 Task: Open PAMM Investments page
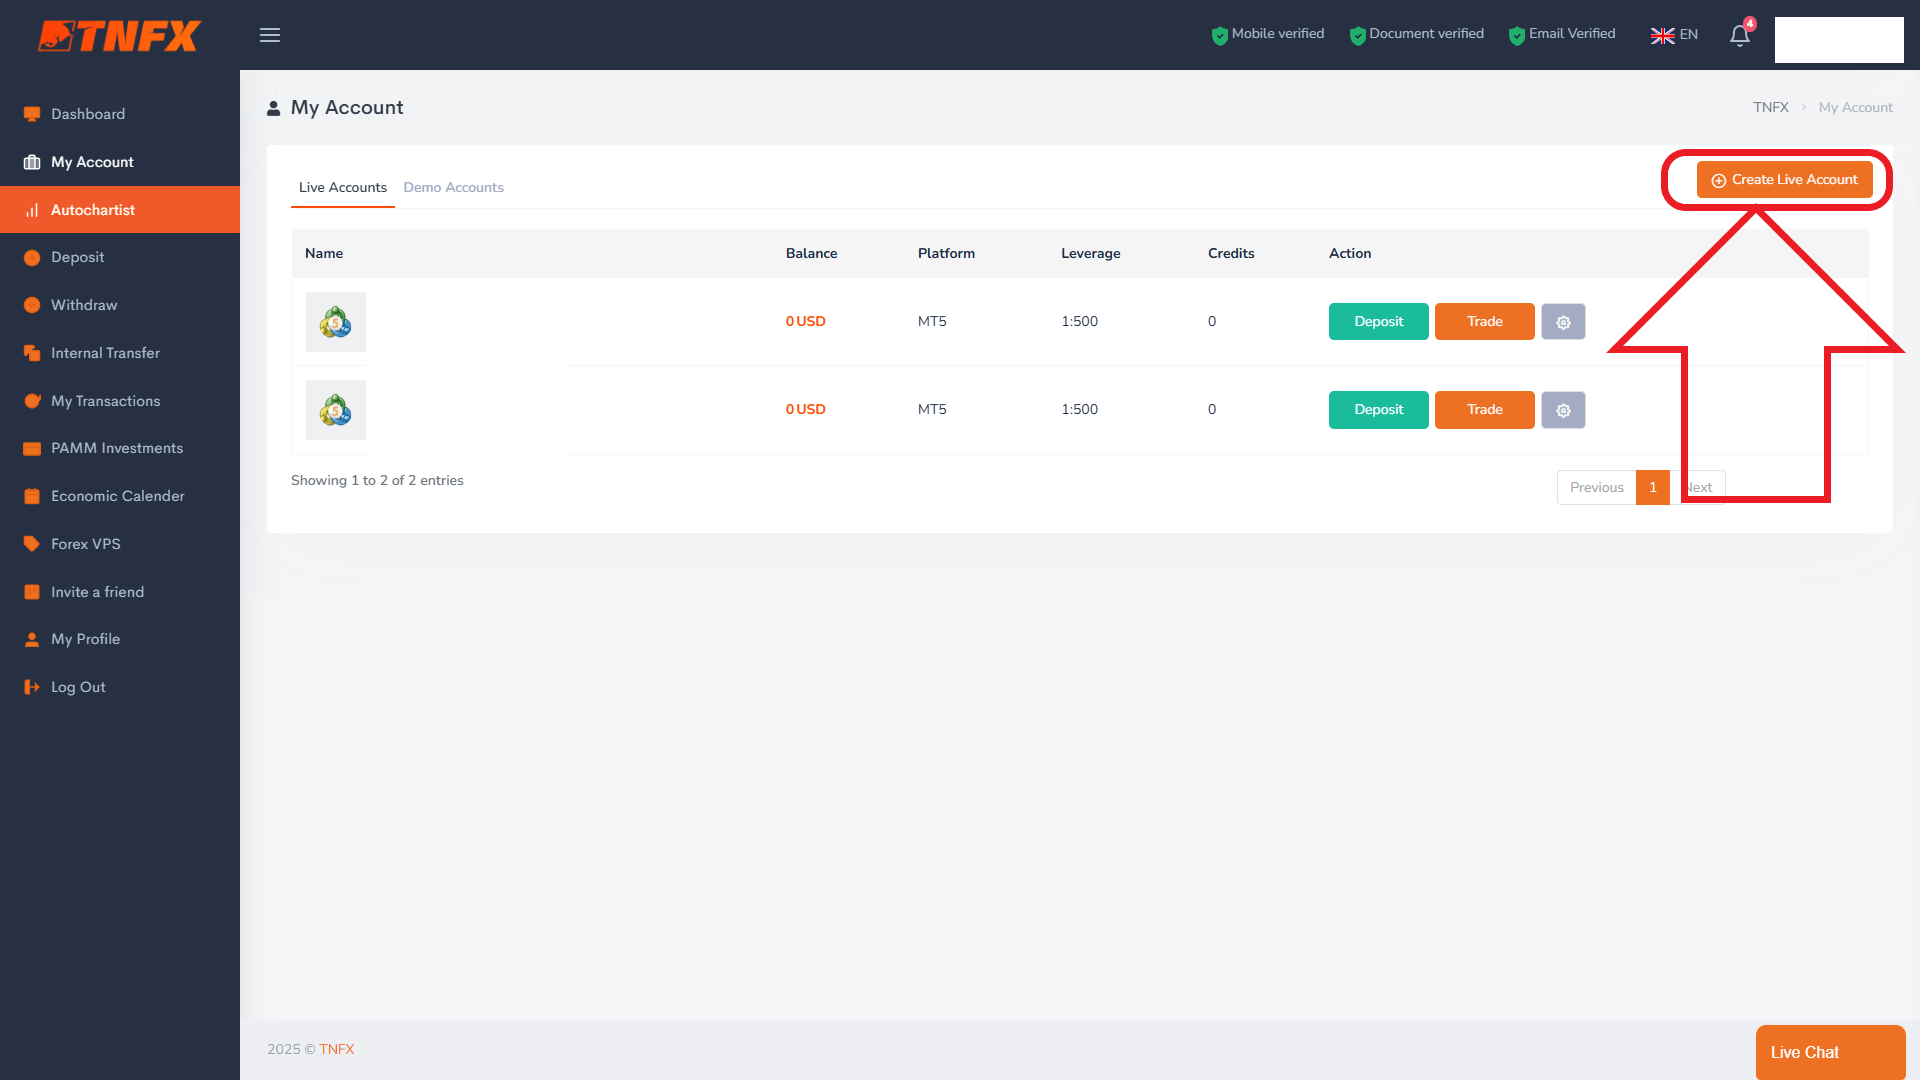pos(120,449)
